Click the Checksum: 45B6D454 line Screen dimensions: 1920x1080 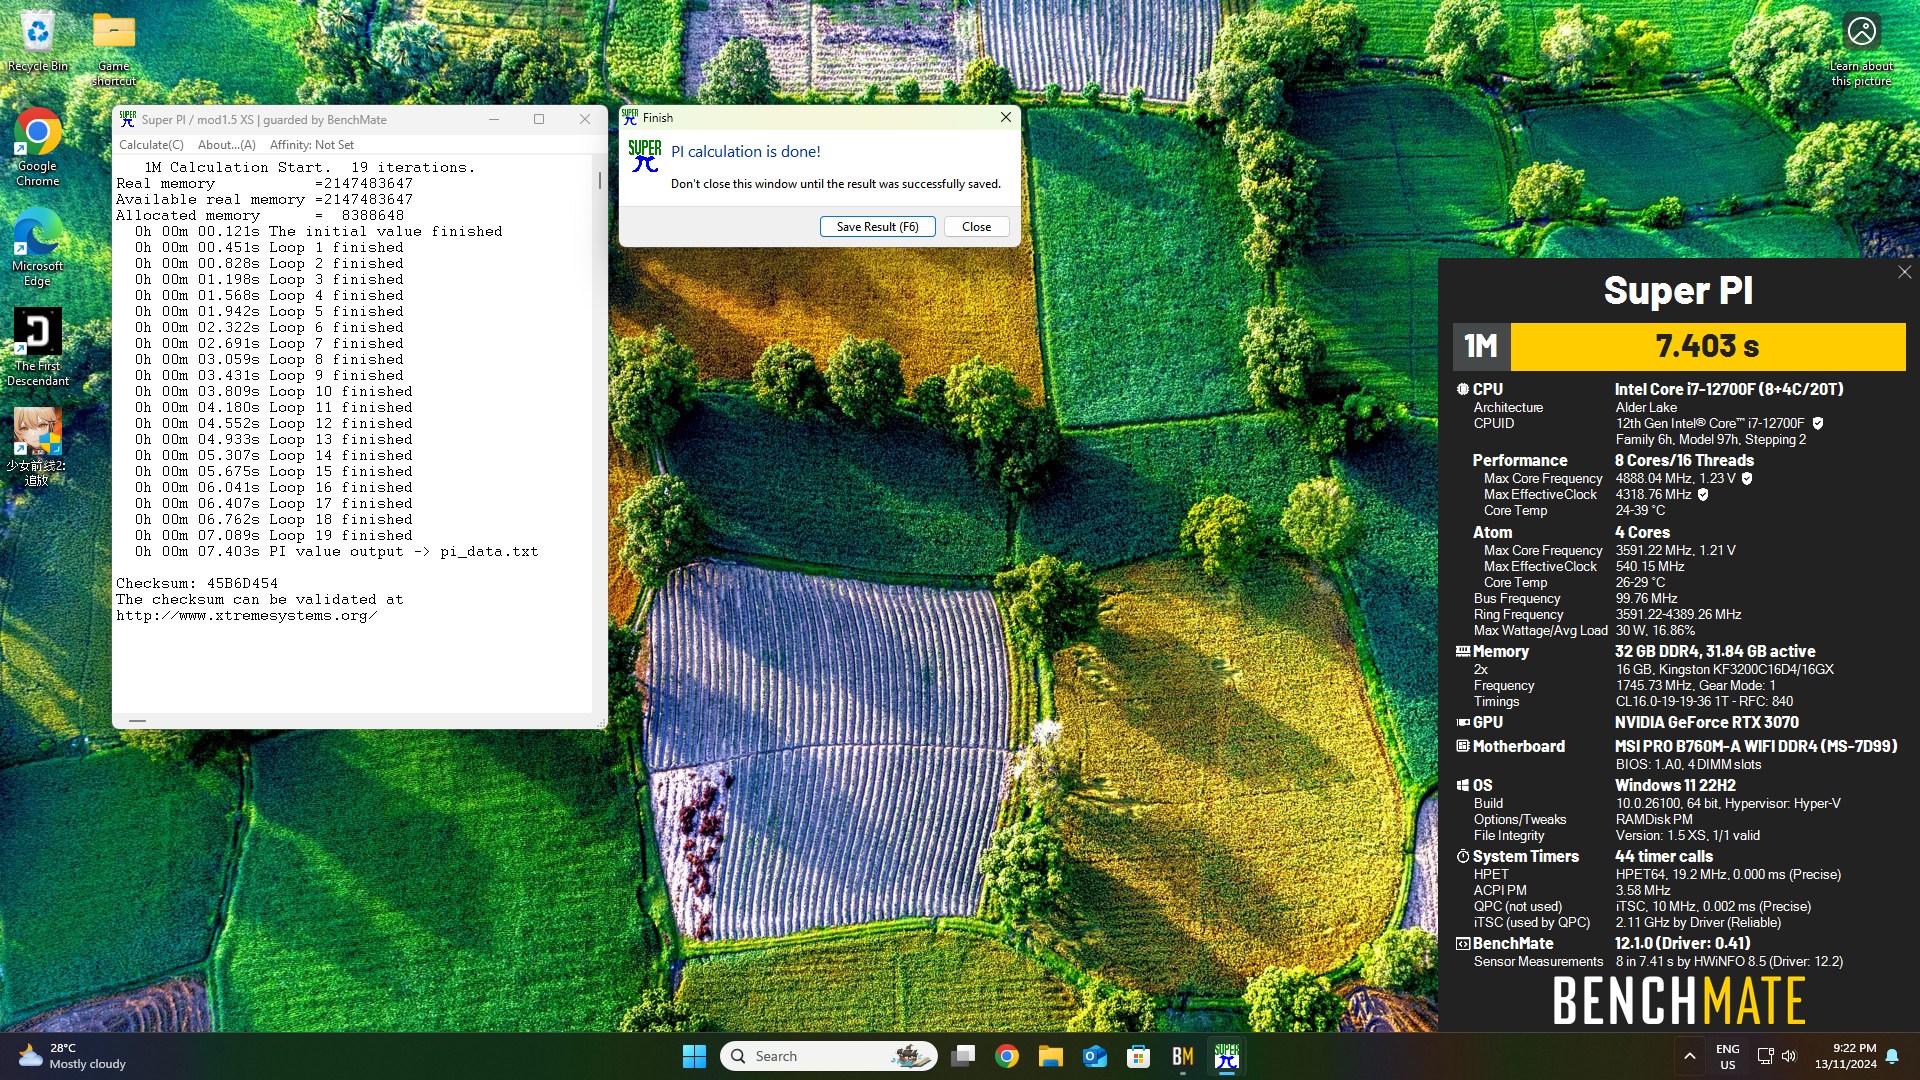[197, 583]
